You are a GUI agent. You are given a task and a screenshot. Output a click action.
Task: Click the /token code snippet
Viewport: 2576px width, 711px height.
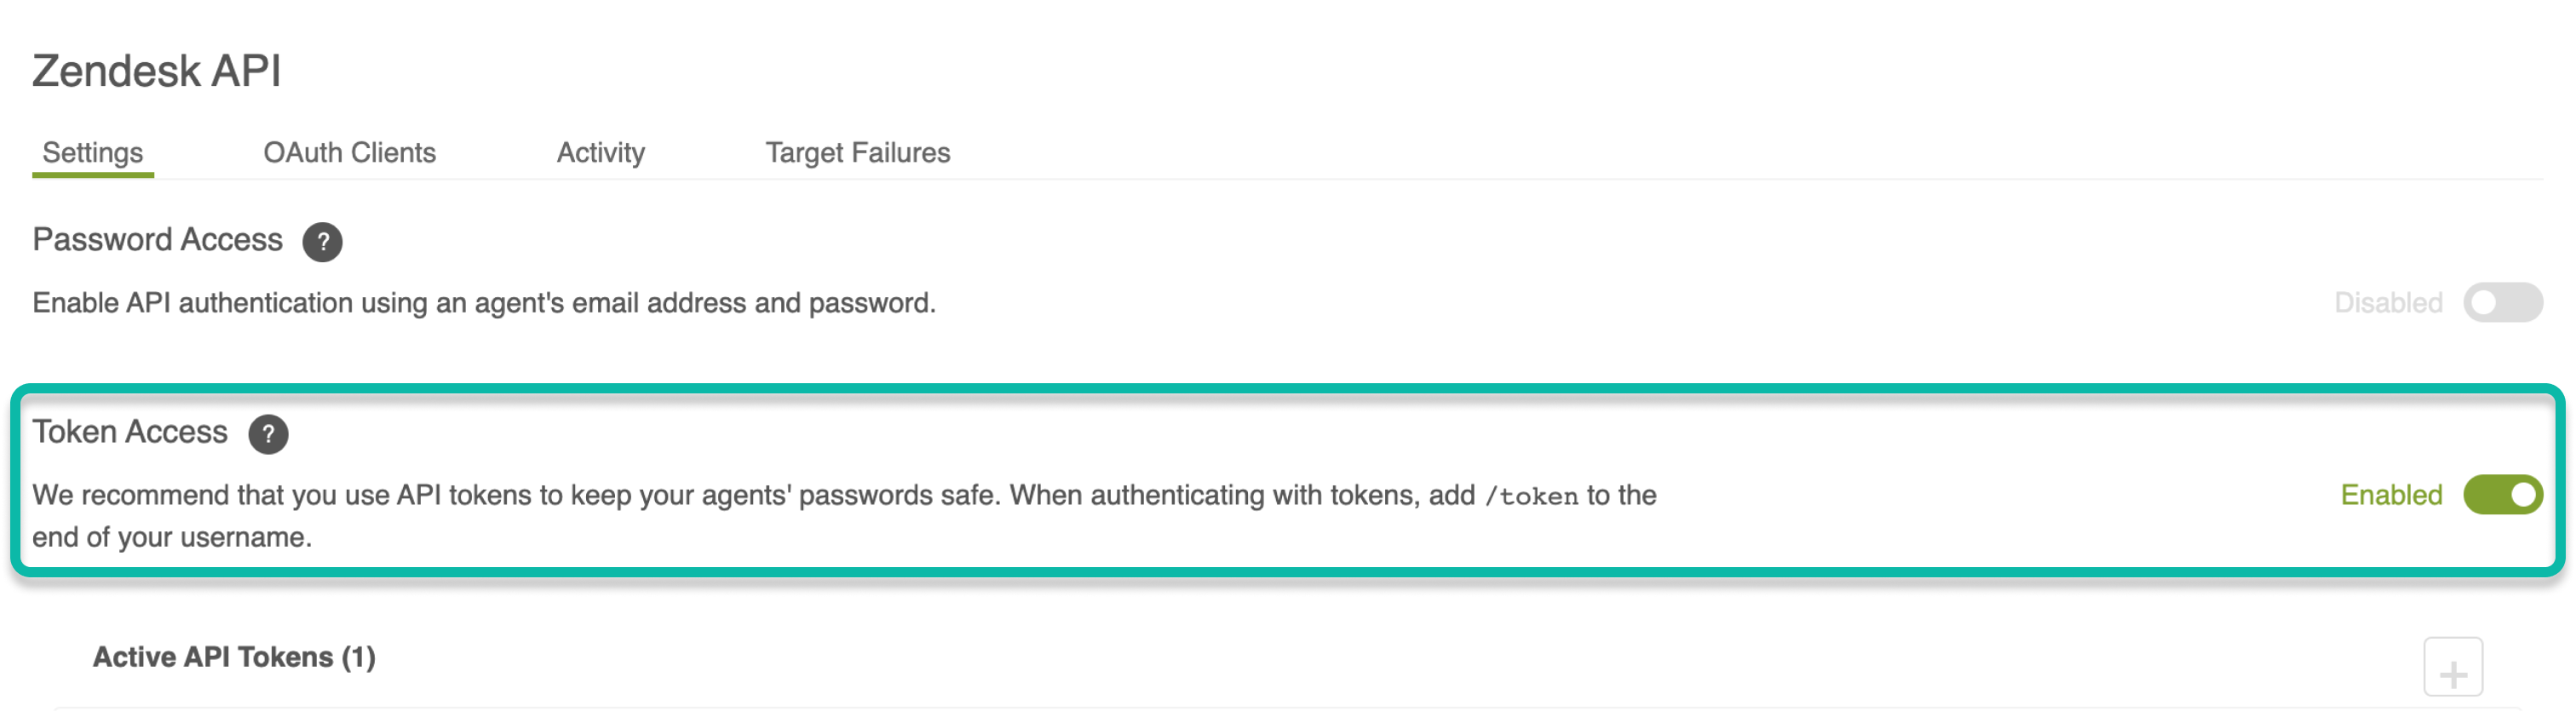[1531, 496]
